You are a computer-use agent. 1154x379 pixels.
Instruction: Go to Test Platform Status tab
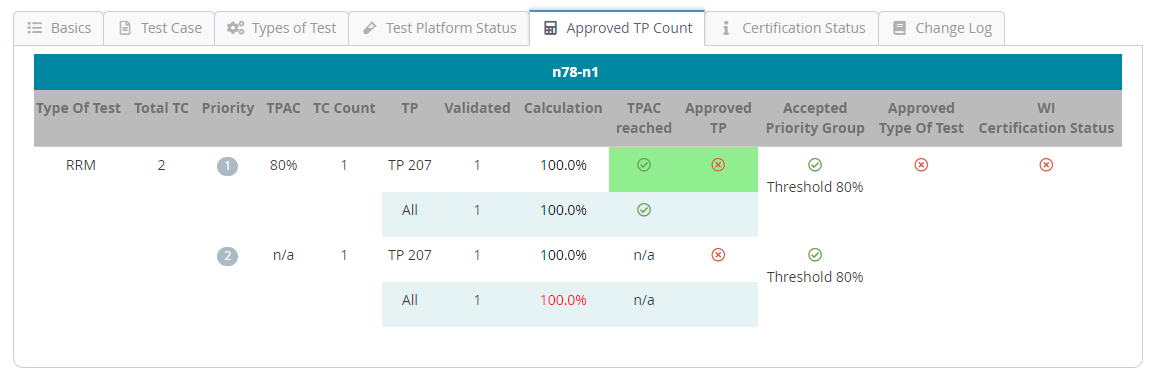[439, 28]
